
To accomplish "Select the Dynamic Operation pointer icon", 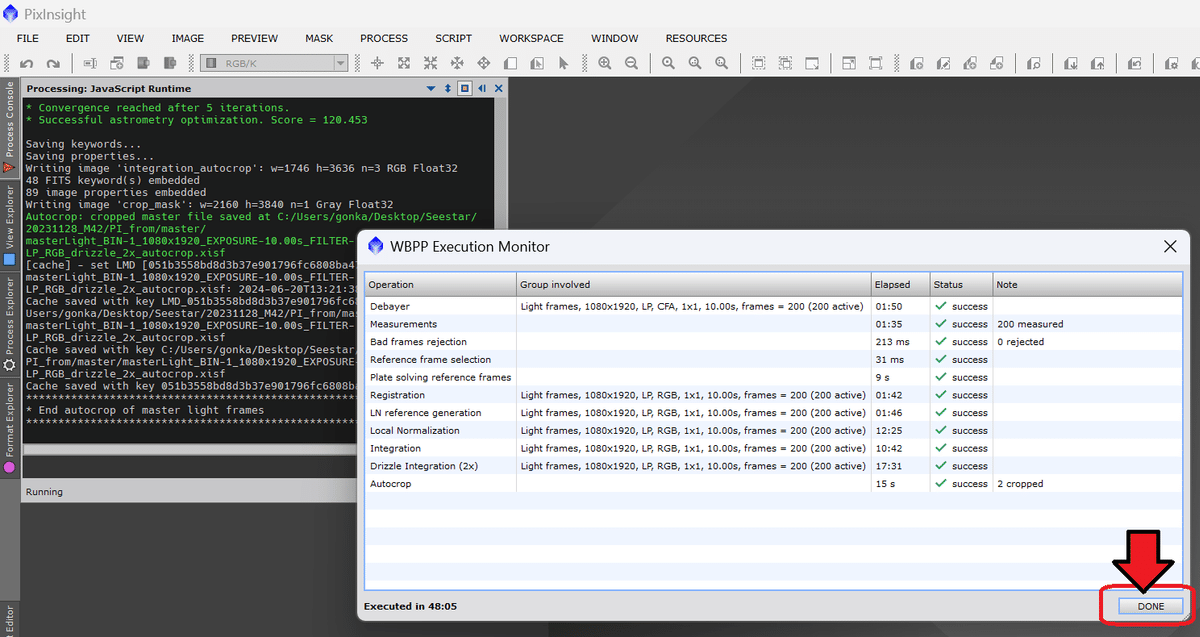I will pos(563,63).
